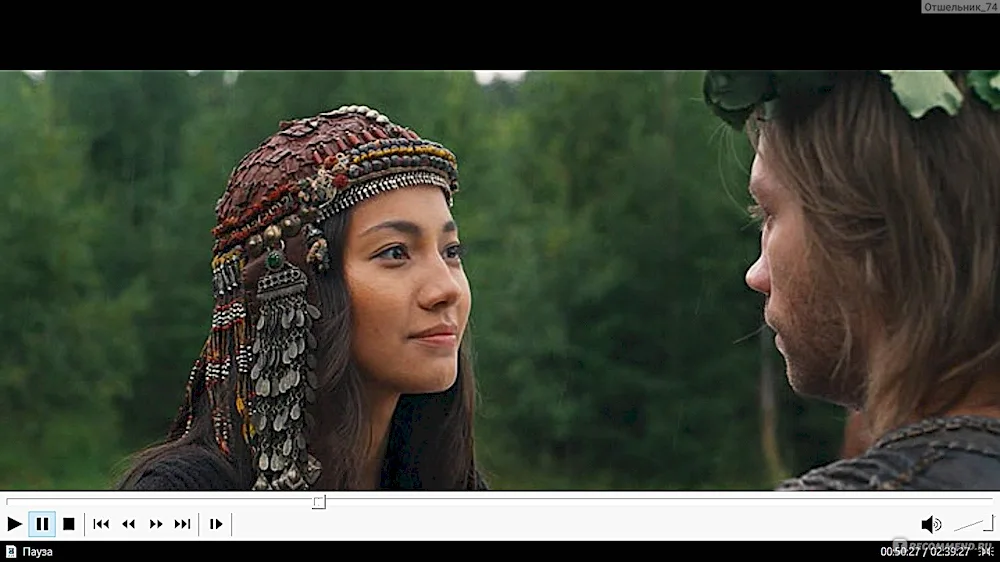The image size is (1000, 562).
Task: Skip to previous track
Action: click(x=101, y=524)
